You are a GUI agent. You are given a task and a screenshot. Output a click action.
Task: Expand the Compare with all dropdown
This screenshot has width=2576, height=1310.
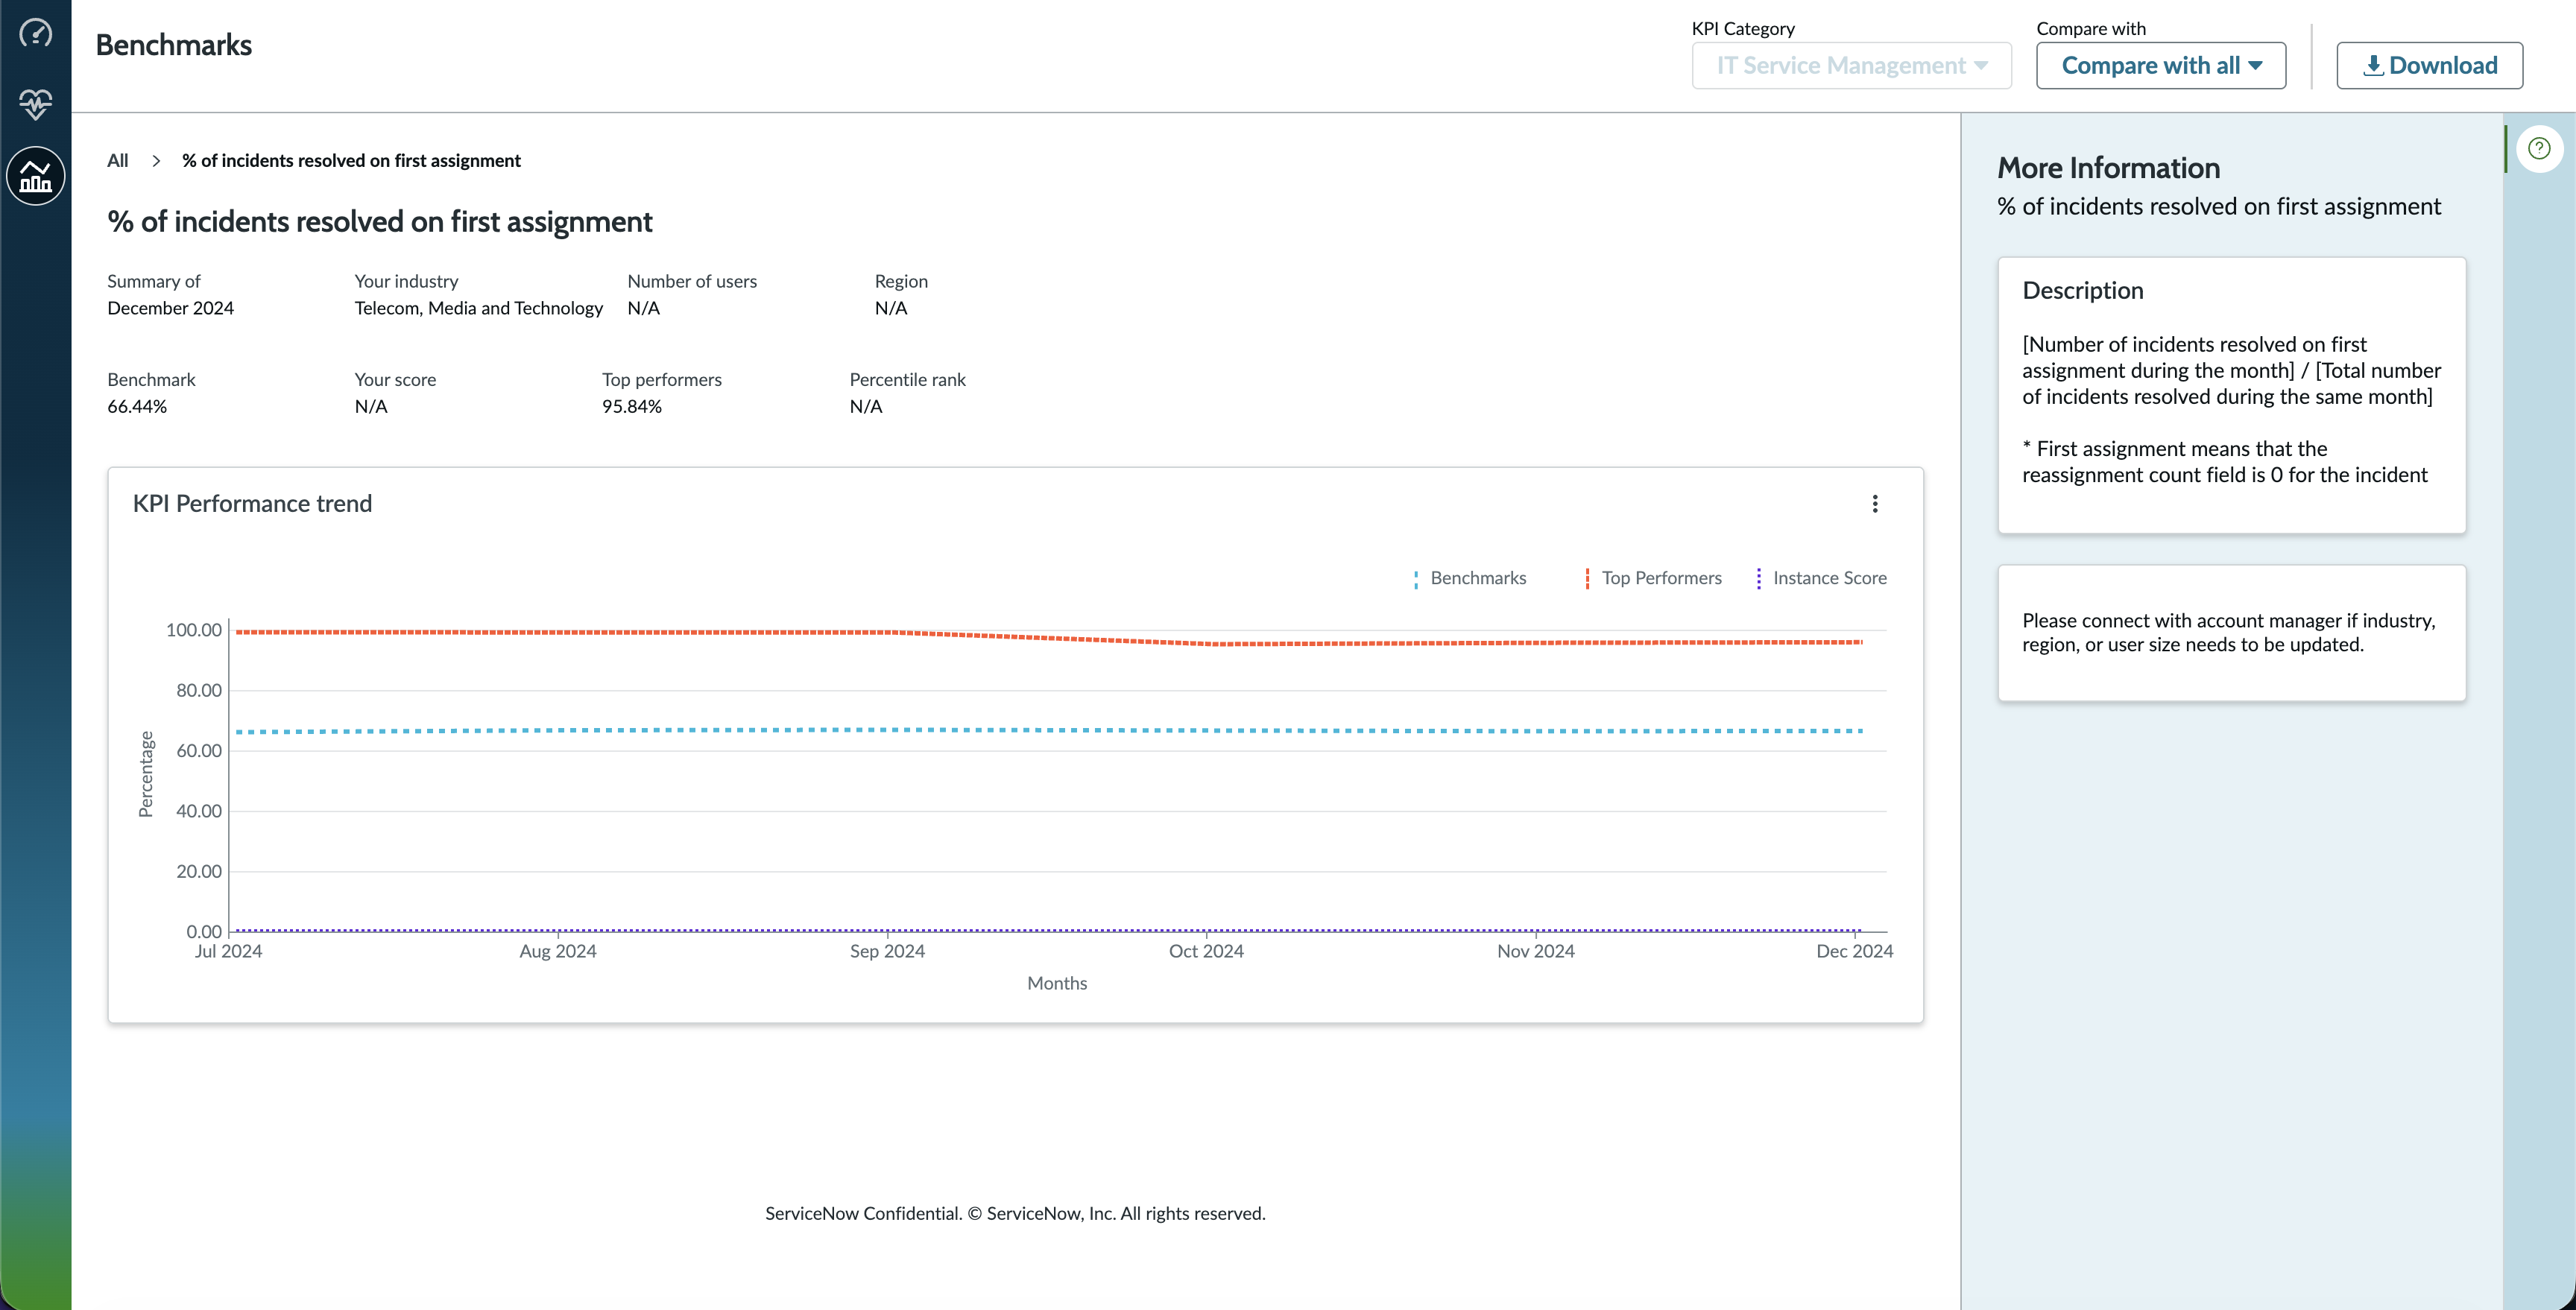[2161, 66]
